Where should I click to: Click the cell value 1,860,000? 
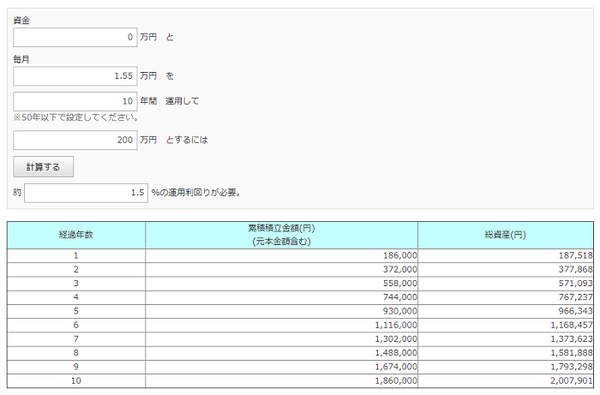(x=396, y=380)
